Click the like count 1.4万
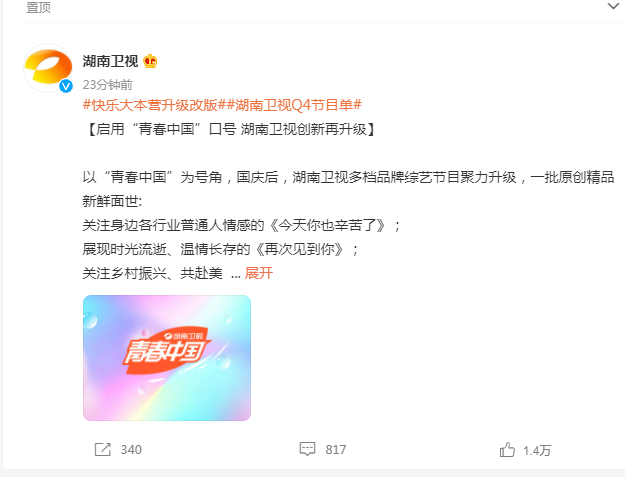Image resolution: width=625 pixels, height=477 pixels. [537, 451]
